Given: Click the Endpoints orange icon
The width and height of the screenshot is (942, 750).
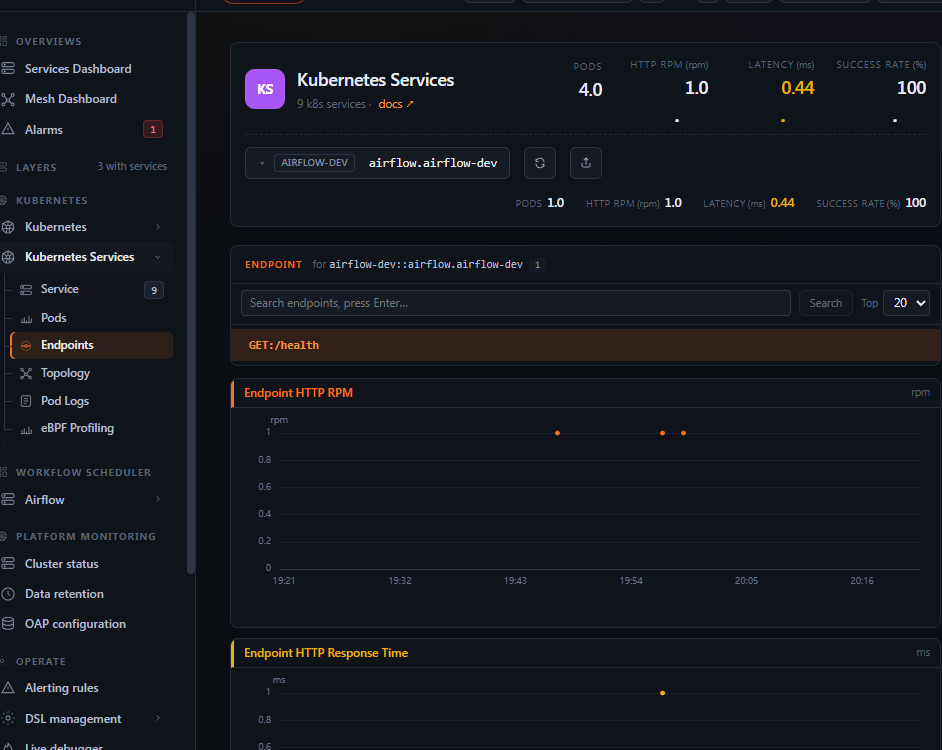Looking at the screenshot, I should tap(26, 346).
